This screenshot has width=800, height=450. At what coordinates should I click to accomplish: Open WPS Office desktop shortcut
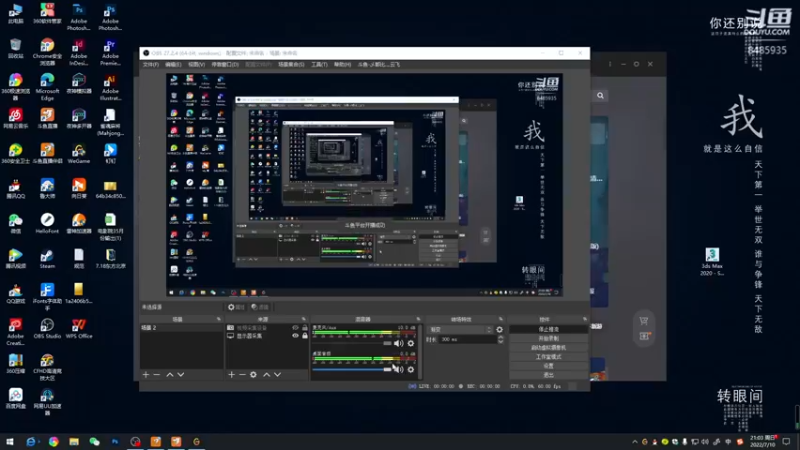[79, 329]
